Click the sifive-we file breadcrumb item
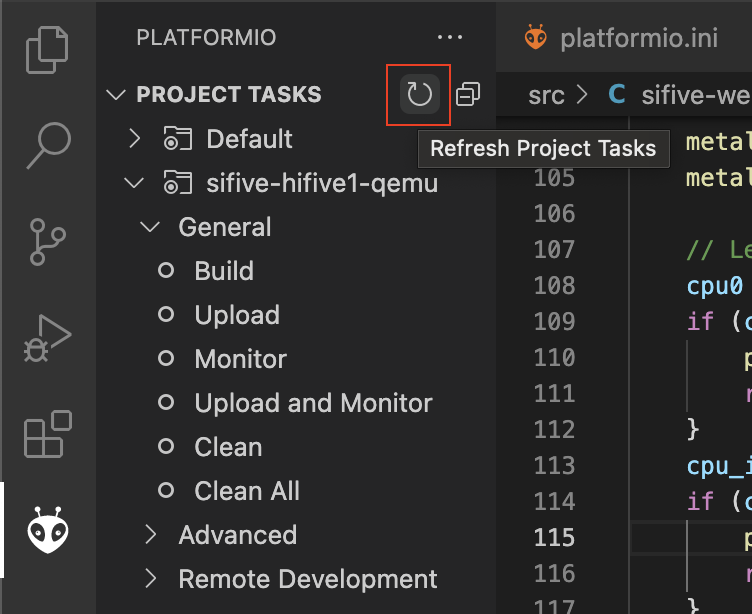 pos(696,95)
